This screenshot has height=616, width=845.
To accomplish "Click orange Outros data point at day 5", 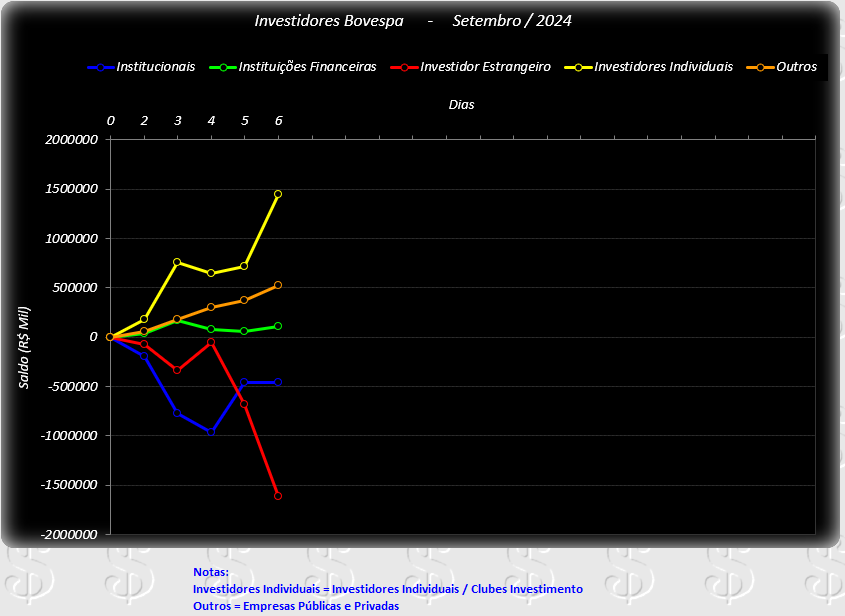I will pyautogui.click(x=244, y=300).
